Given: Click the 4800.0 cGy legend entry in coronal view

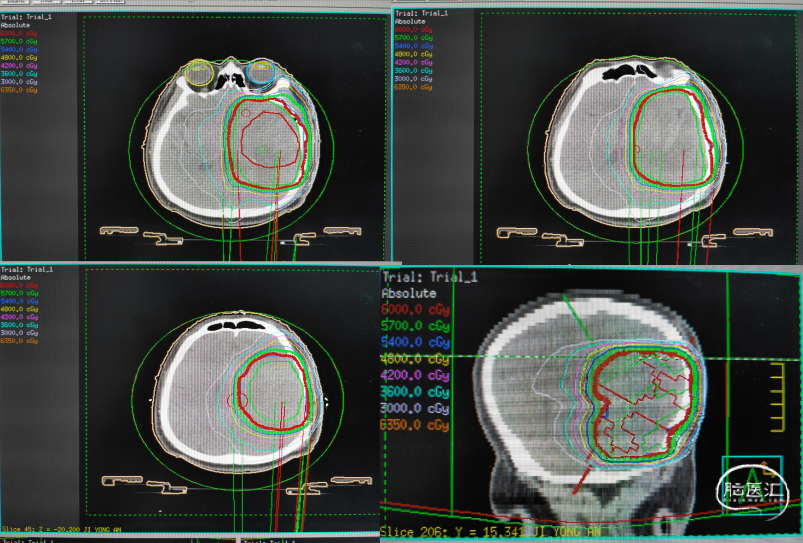Looking at the screenshot, I should 415,359.
